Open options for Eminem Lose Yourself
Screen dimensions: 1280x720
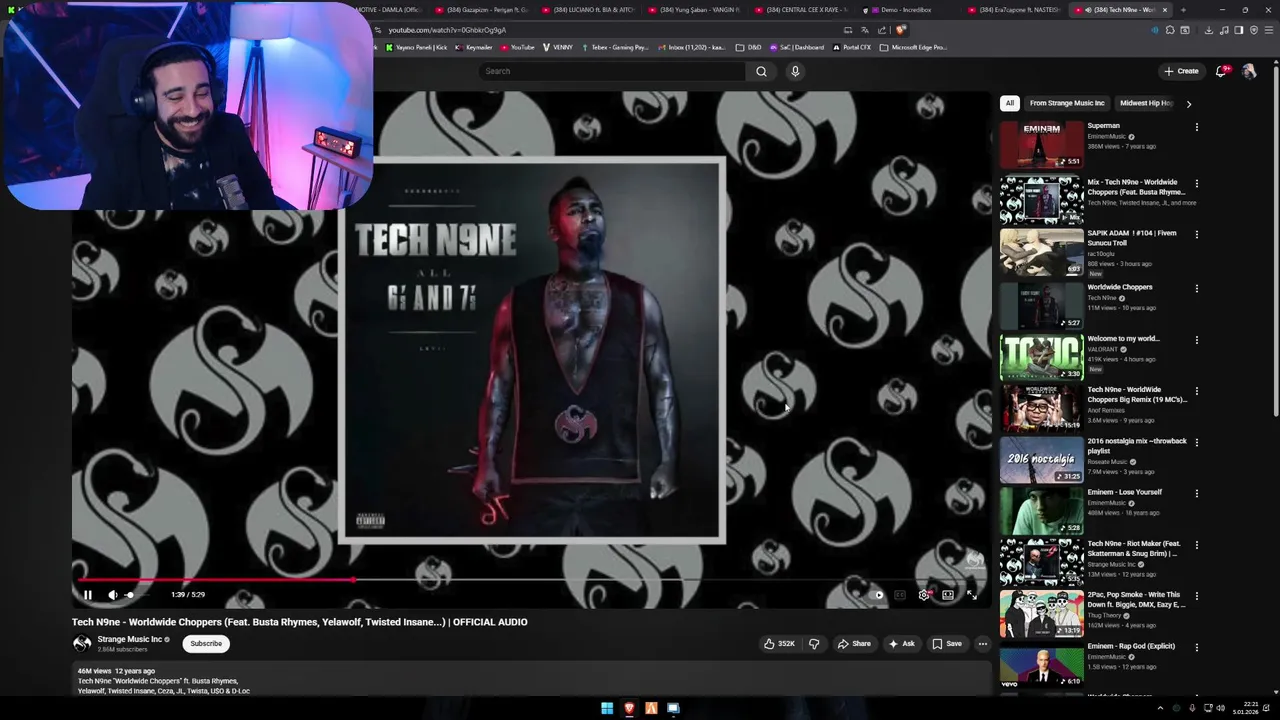coord(1196,494)
